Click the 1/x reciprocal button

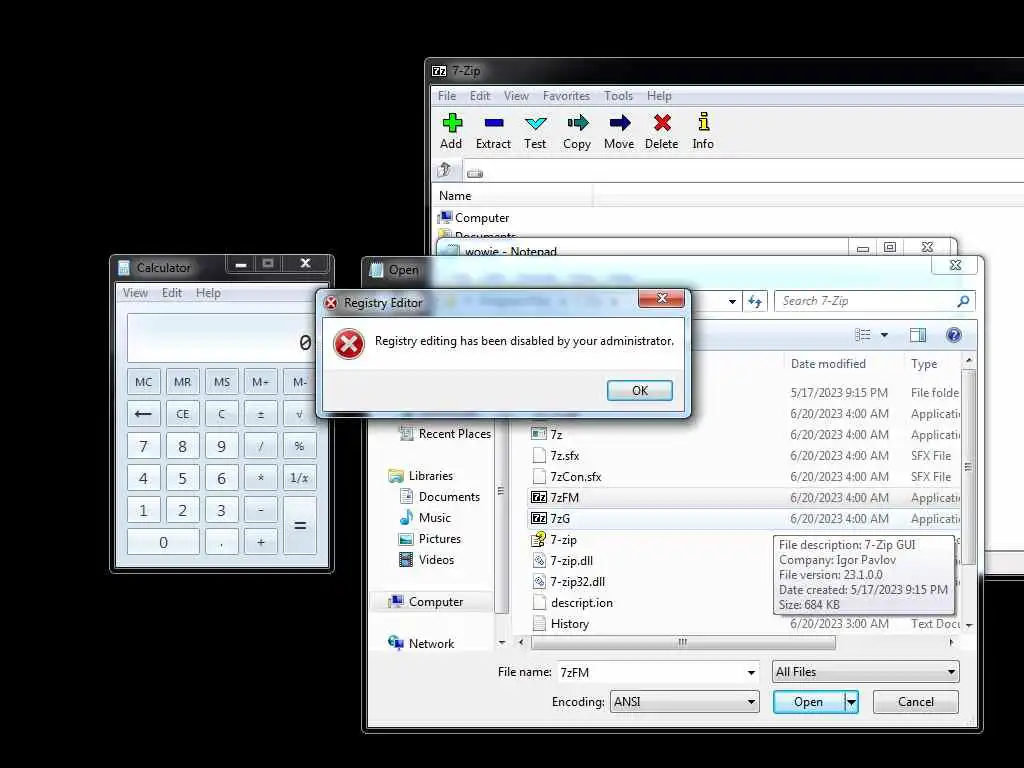(x=300, y=478)
